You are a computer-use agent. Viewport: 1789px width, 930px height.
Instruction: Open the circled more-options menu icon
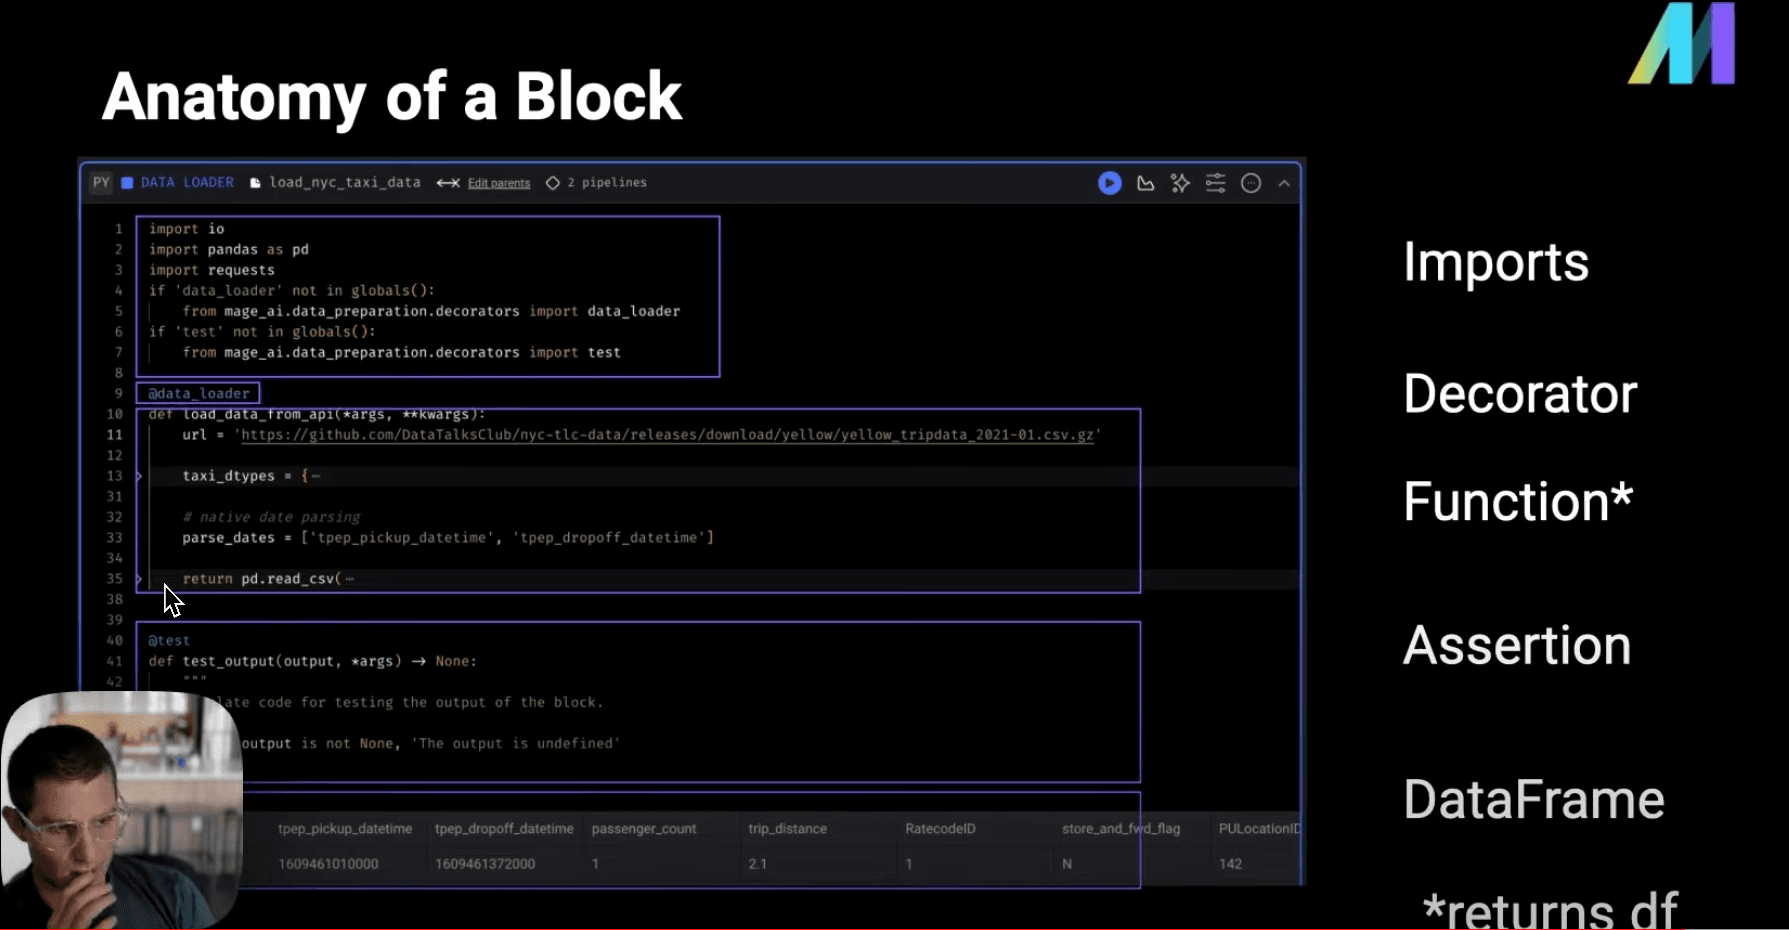coord(1251,183)
